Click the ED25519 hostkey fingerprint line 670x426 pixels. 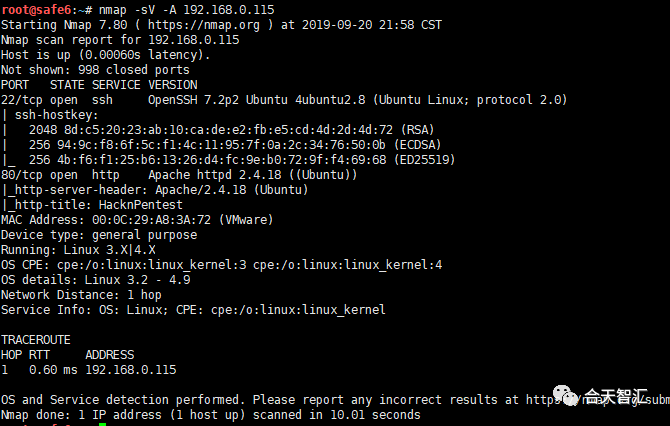pyautogui.click(x=242, y=160)
